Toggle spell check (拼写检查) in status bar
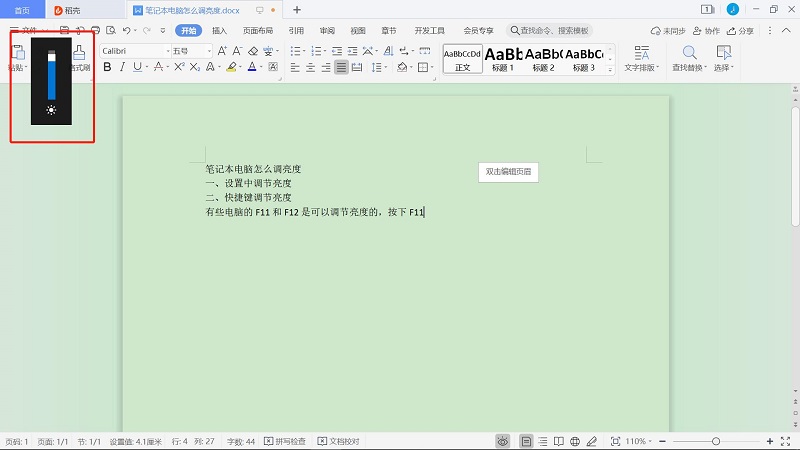Screen dimensions: 800x450 287,441
